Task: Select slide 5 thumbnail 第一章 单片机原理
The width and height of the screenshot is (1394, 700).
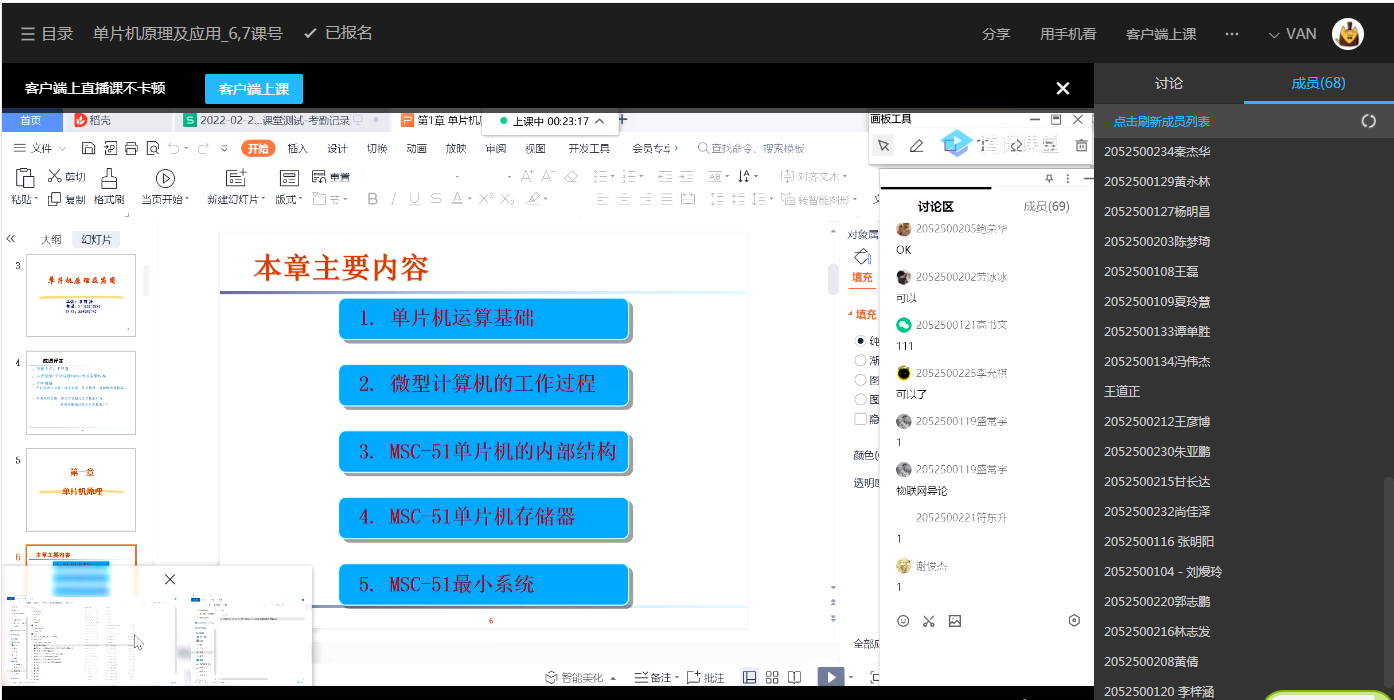Action: click(x=81, y=489)
